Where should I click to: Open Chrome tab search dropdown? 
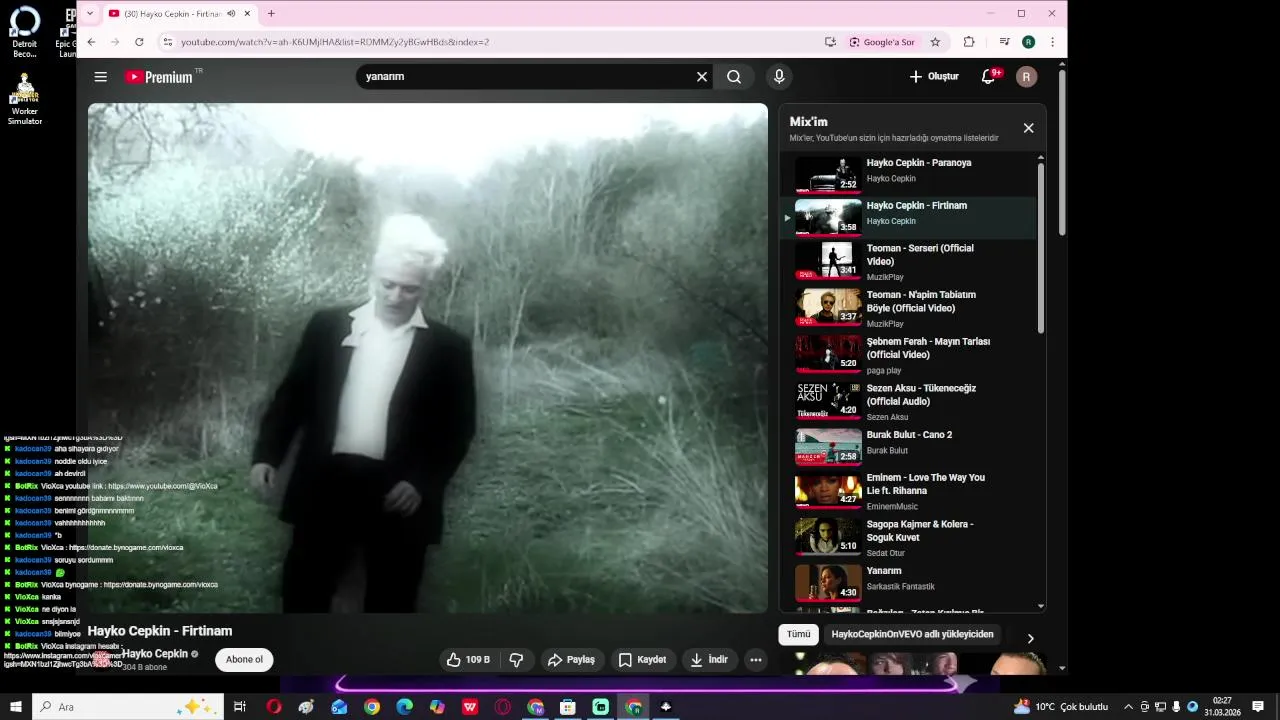pyautogui.click(x=90, y=14)
